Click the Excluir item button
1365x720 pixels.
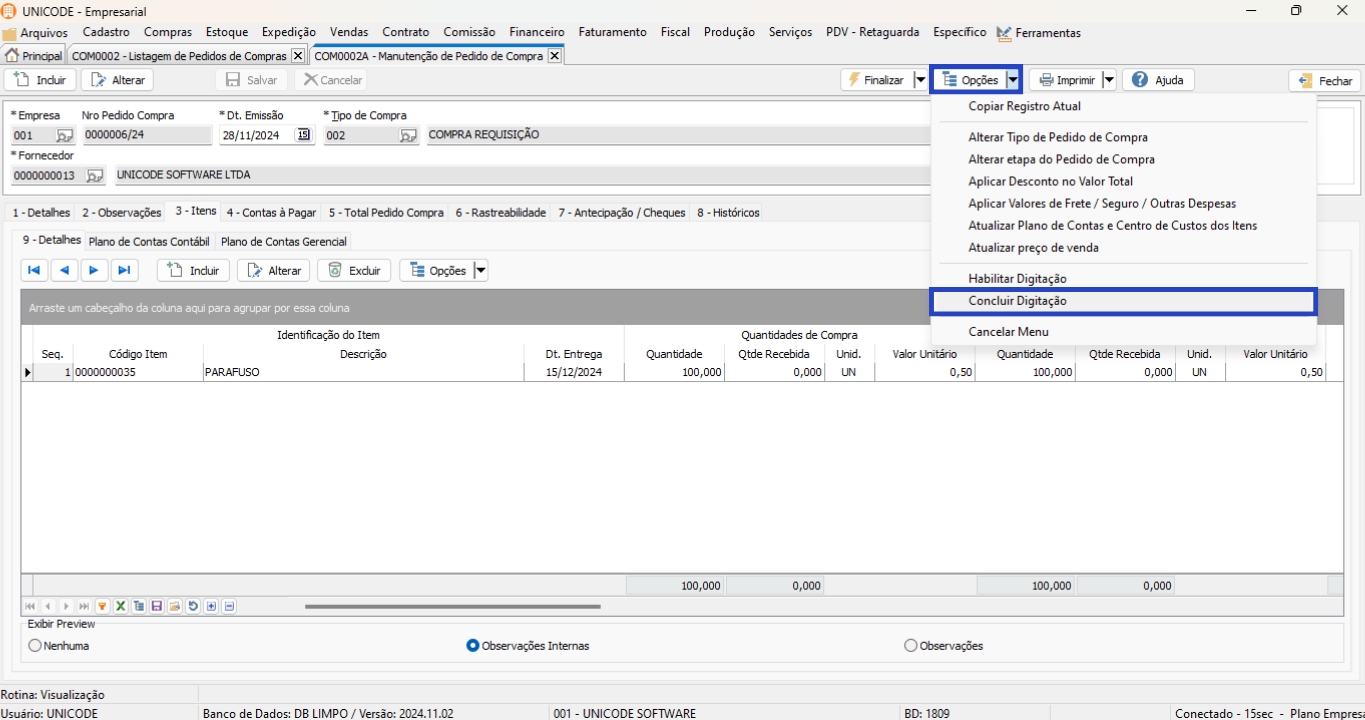pyautogui.click(x=354, y=270)
